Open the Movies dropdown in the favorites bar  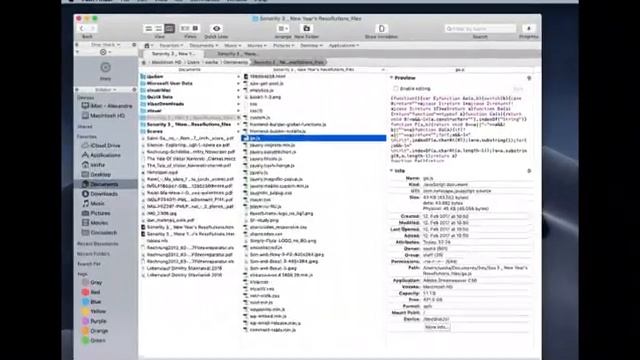pyautogui.click(x=257, y=46)
